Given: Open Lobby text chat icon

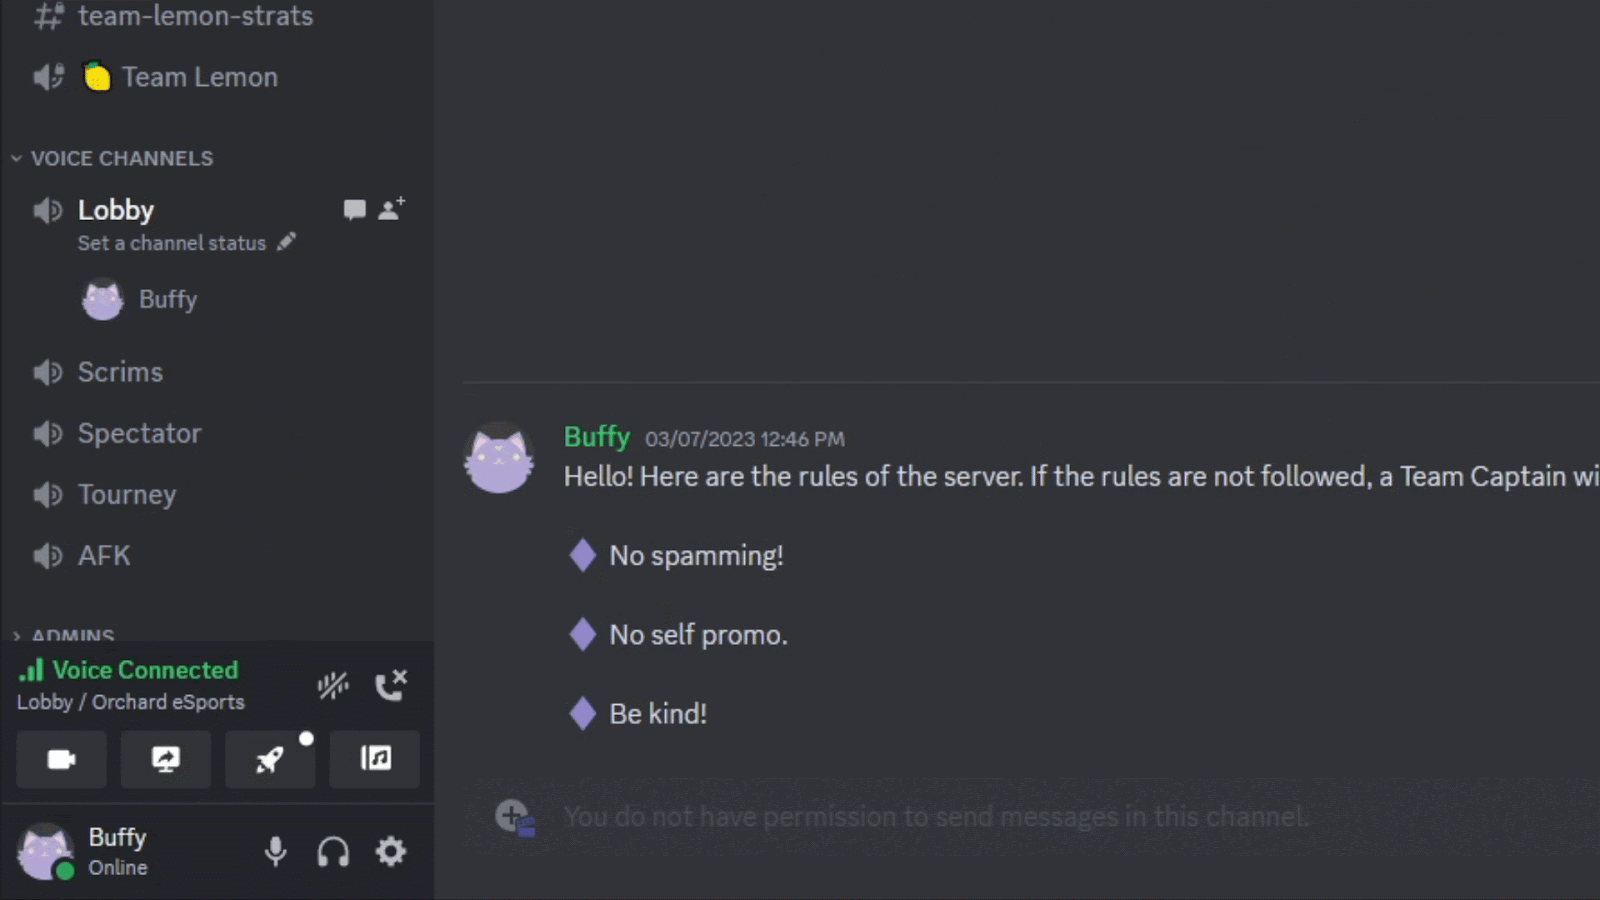Looking at the screenshot, I should pyautogui.click(x=354, y=209).
